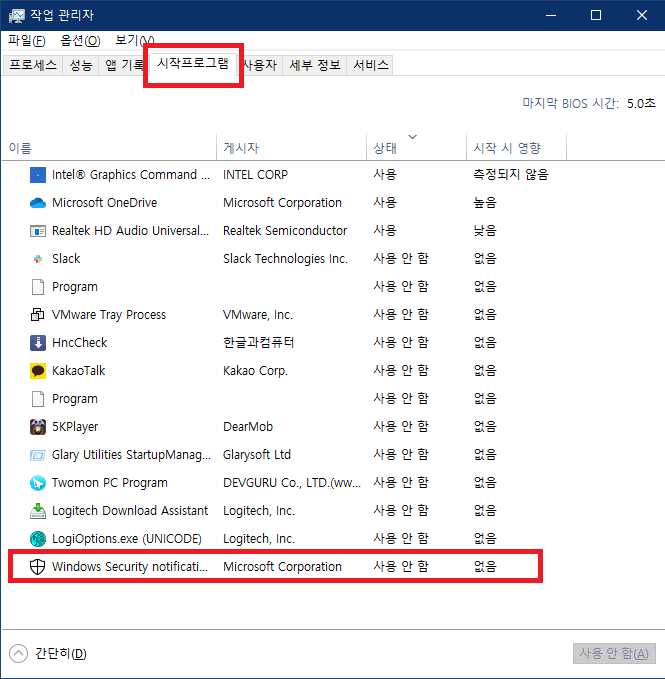Maximize the Task Manager window
This screenshot has width=665, height=679.
point(596,16)
